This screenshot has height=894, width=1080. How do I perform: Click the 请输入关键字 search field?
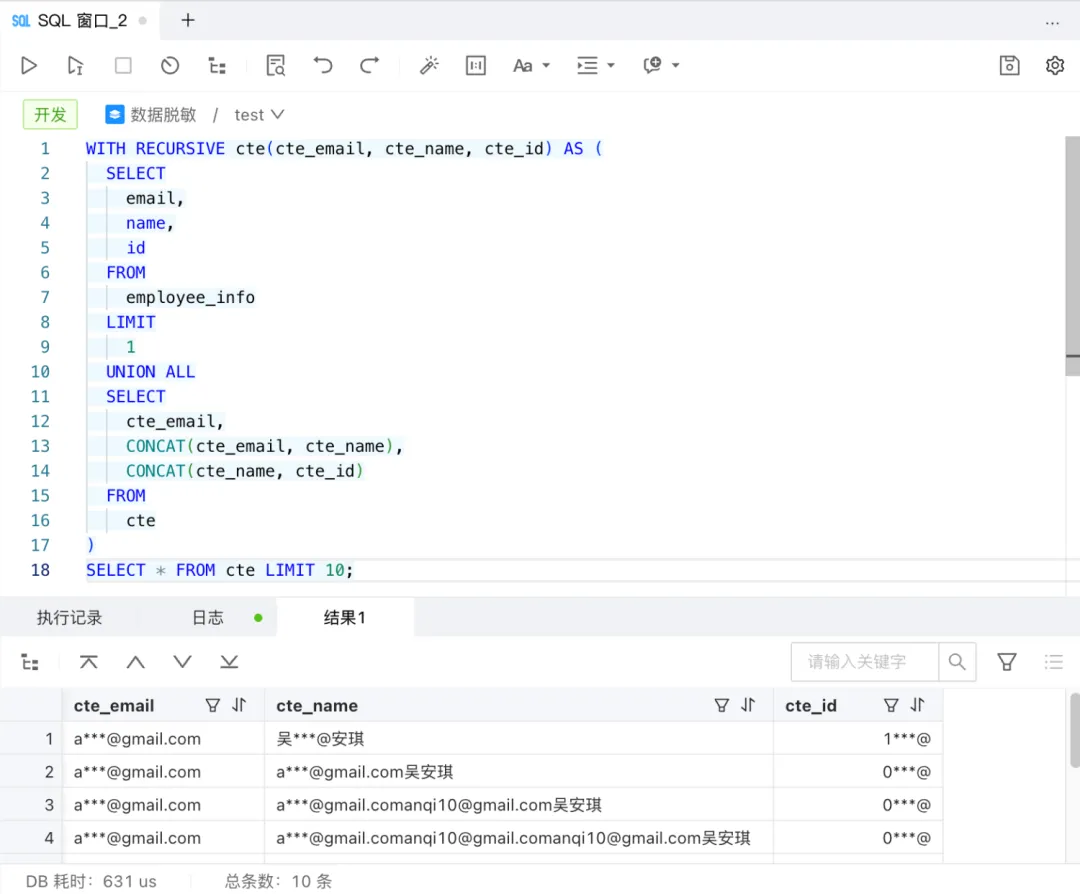point(864,662)
